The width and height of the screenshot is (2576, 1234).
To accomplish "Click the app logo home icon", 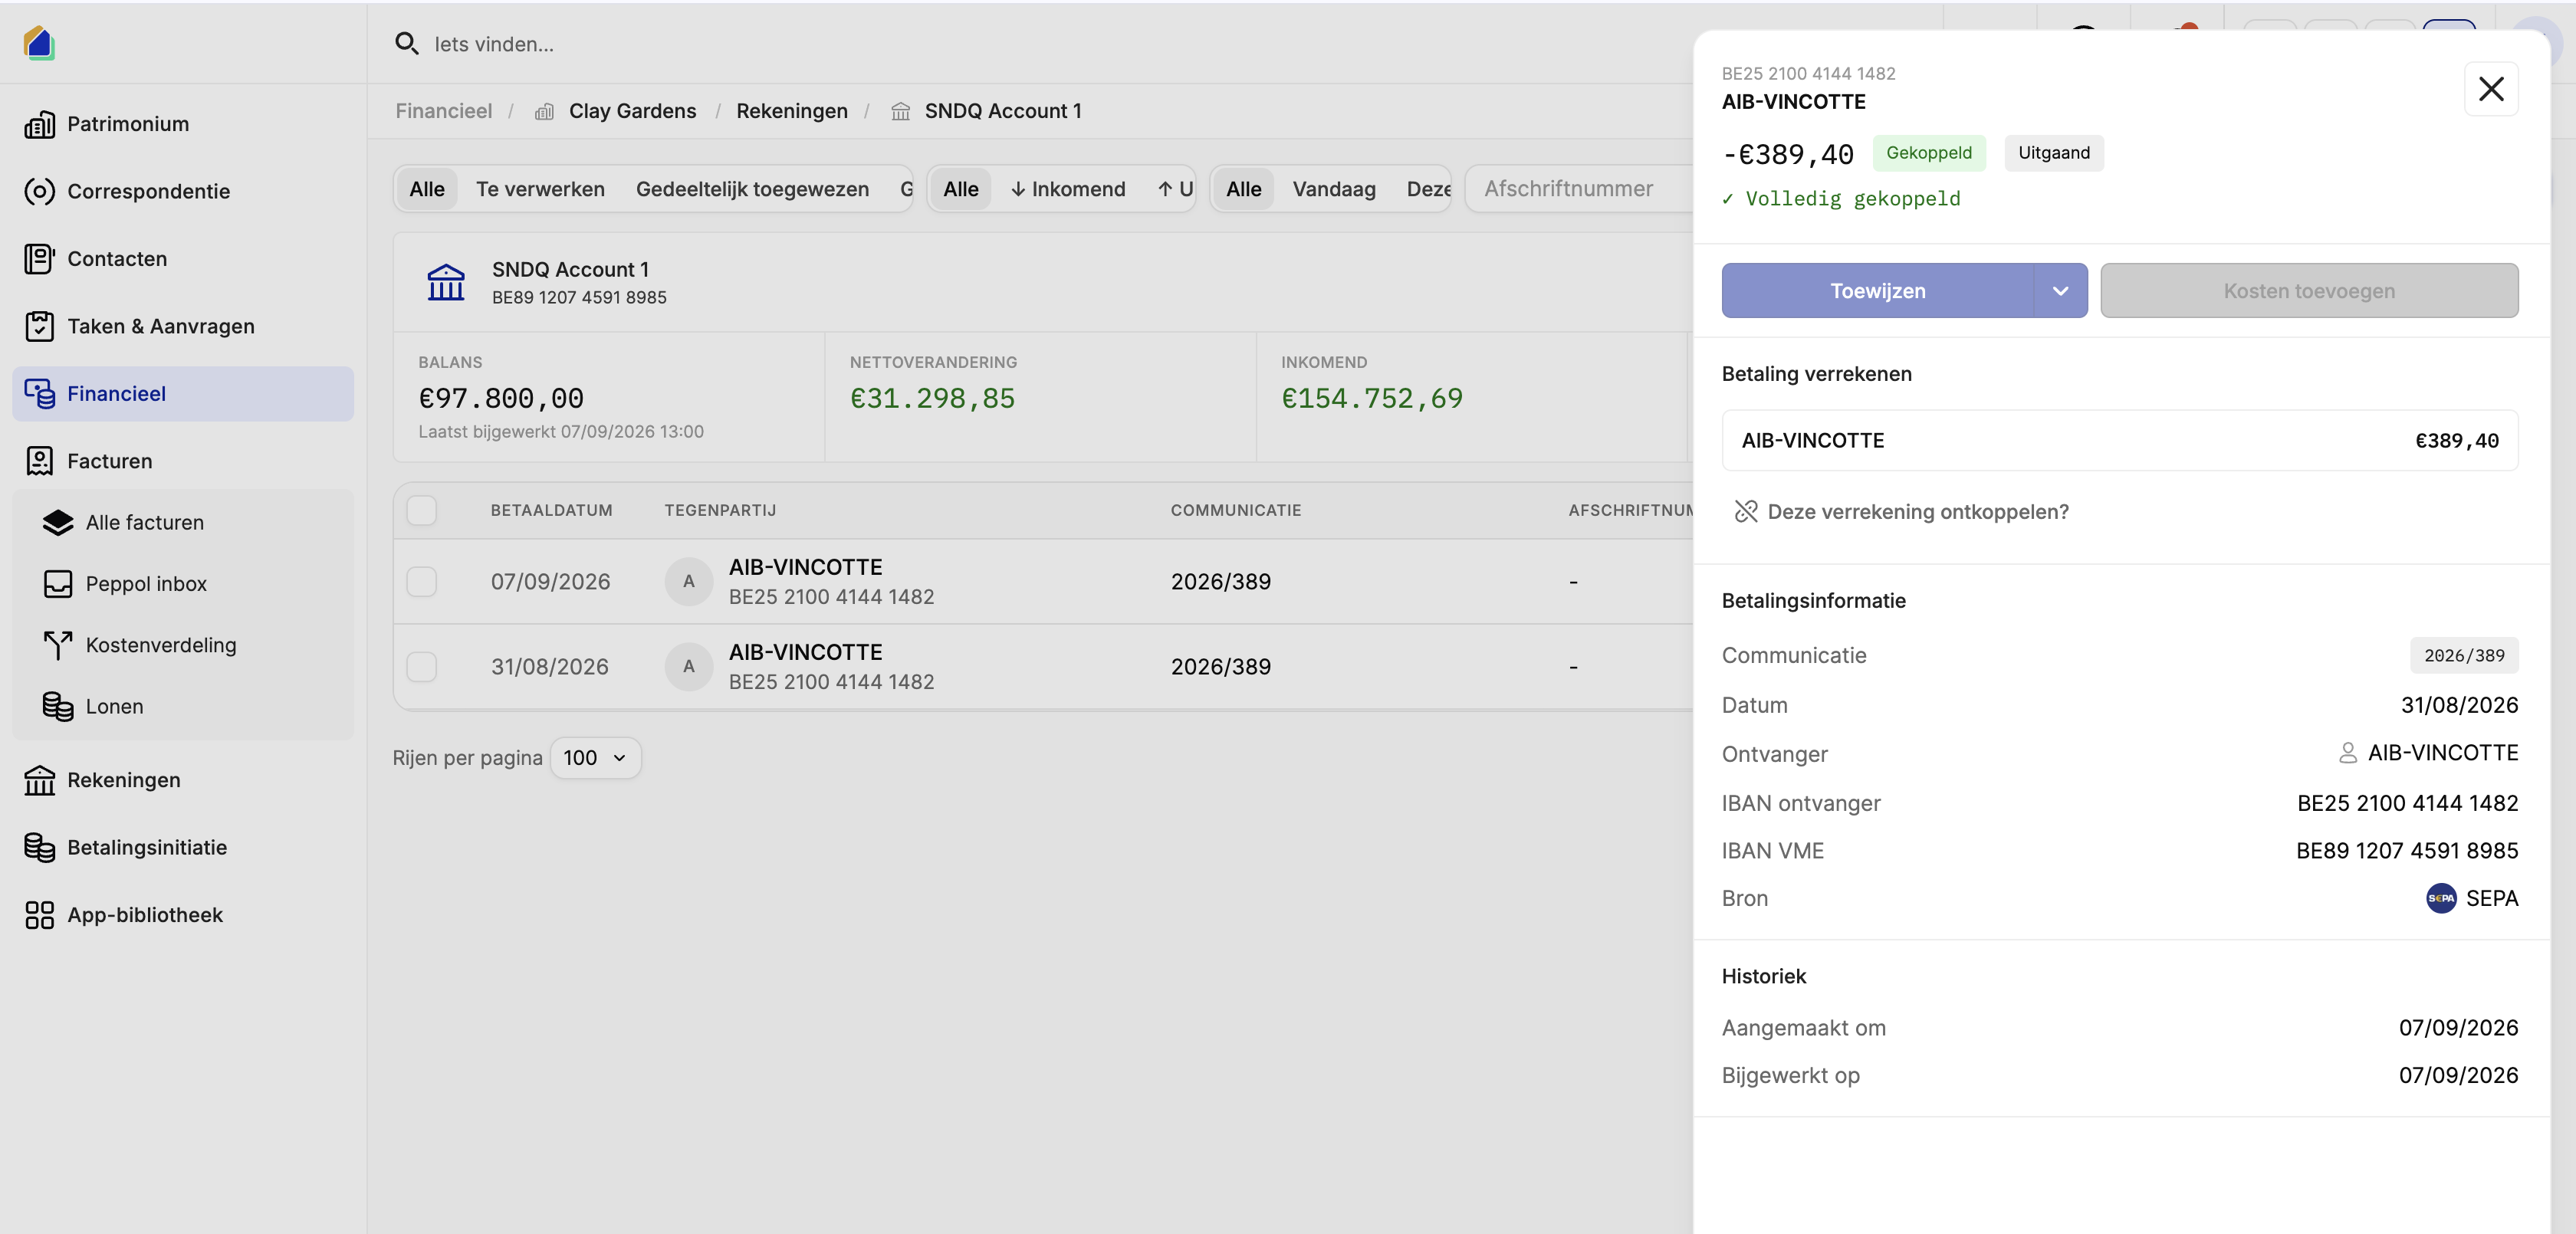I will (x=38, y=43).
